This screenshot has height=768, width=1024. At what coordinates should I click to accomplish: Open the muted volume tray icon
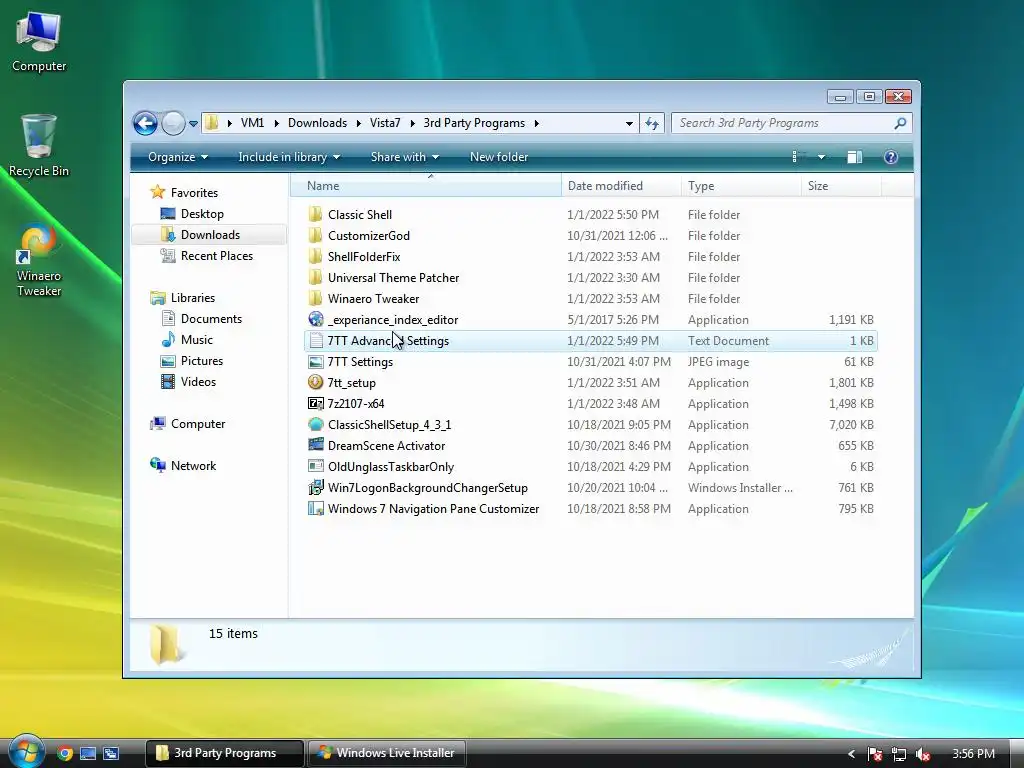pyautogui.click(x=923, y=754)
